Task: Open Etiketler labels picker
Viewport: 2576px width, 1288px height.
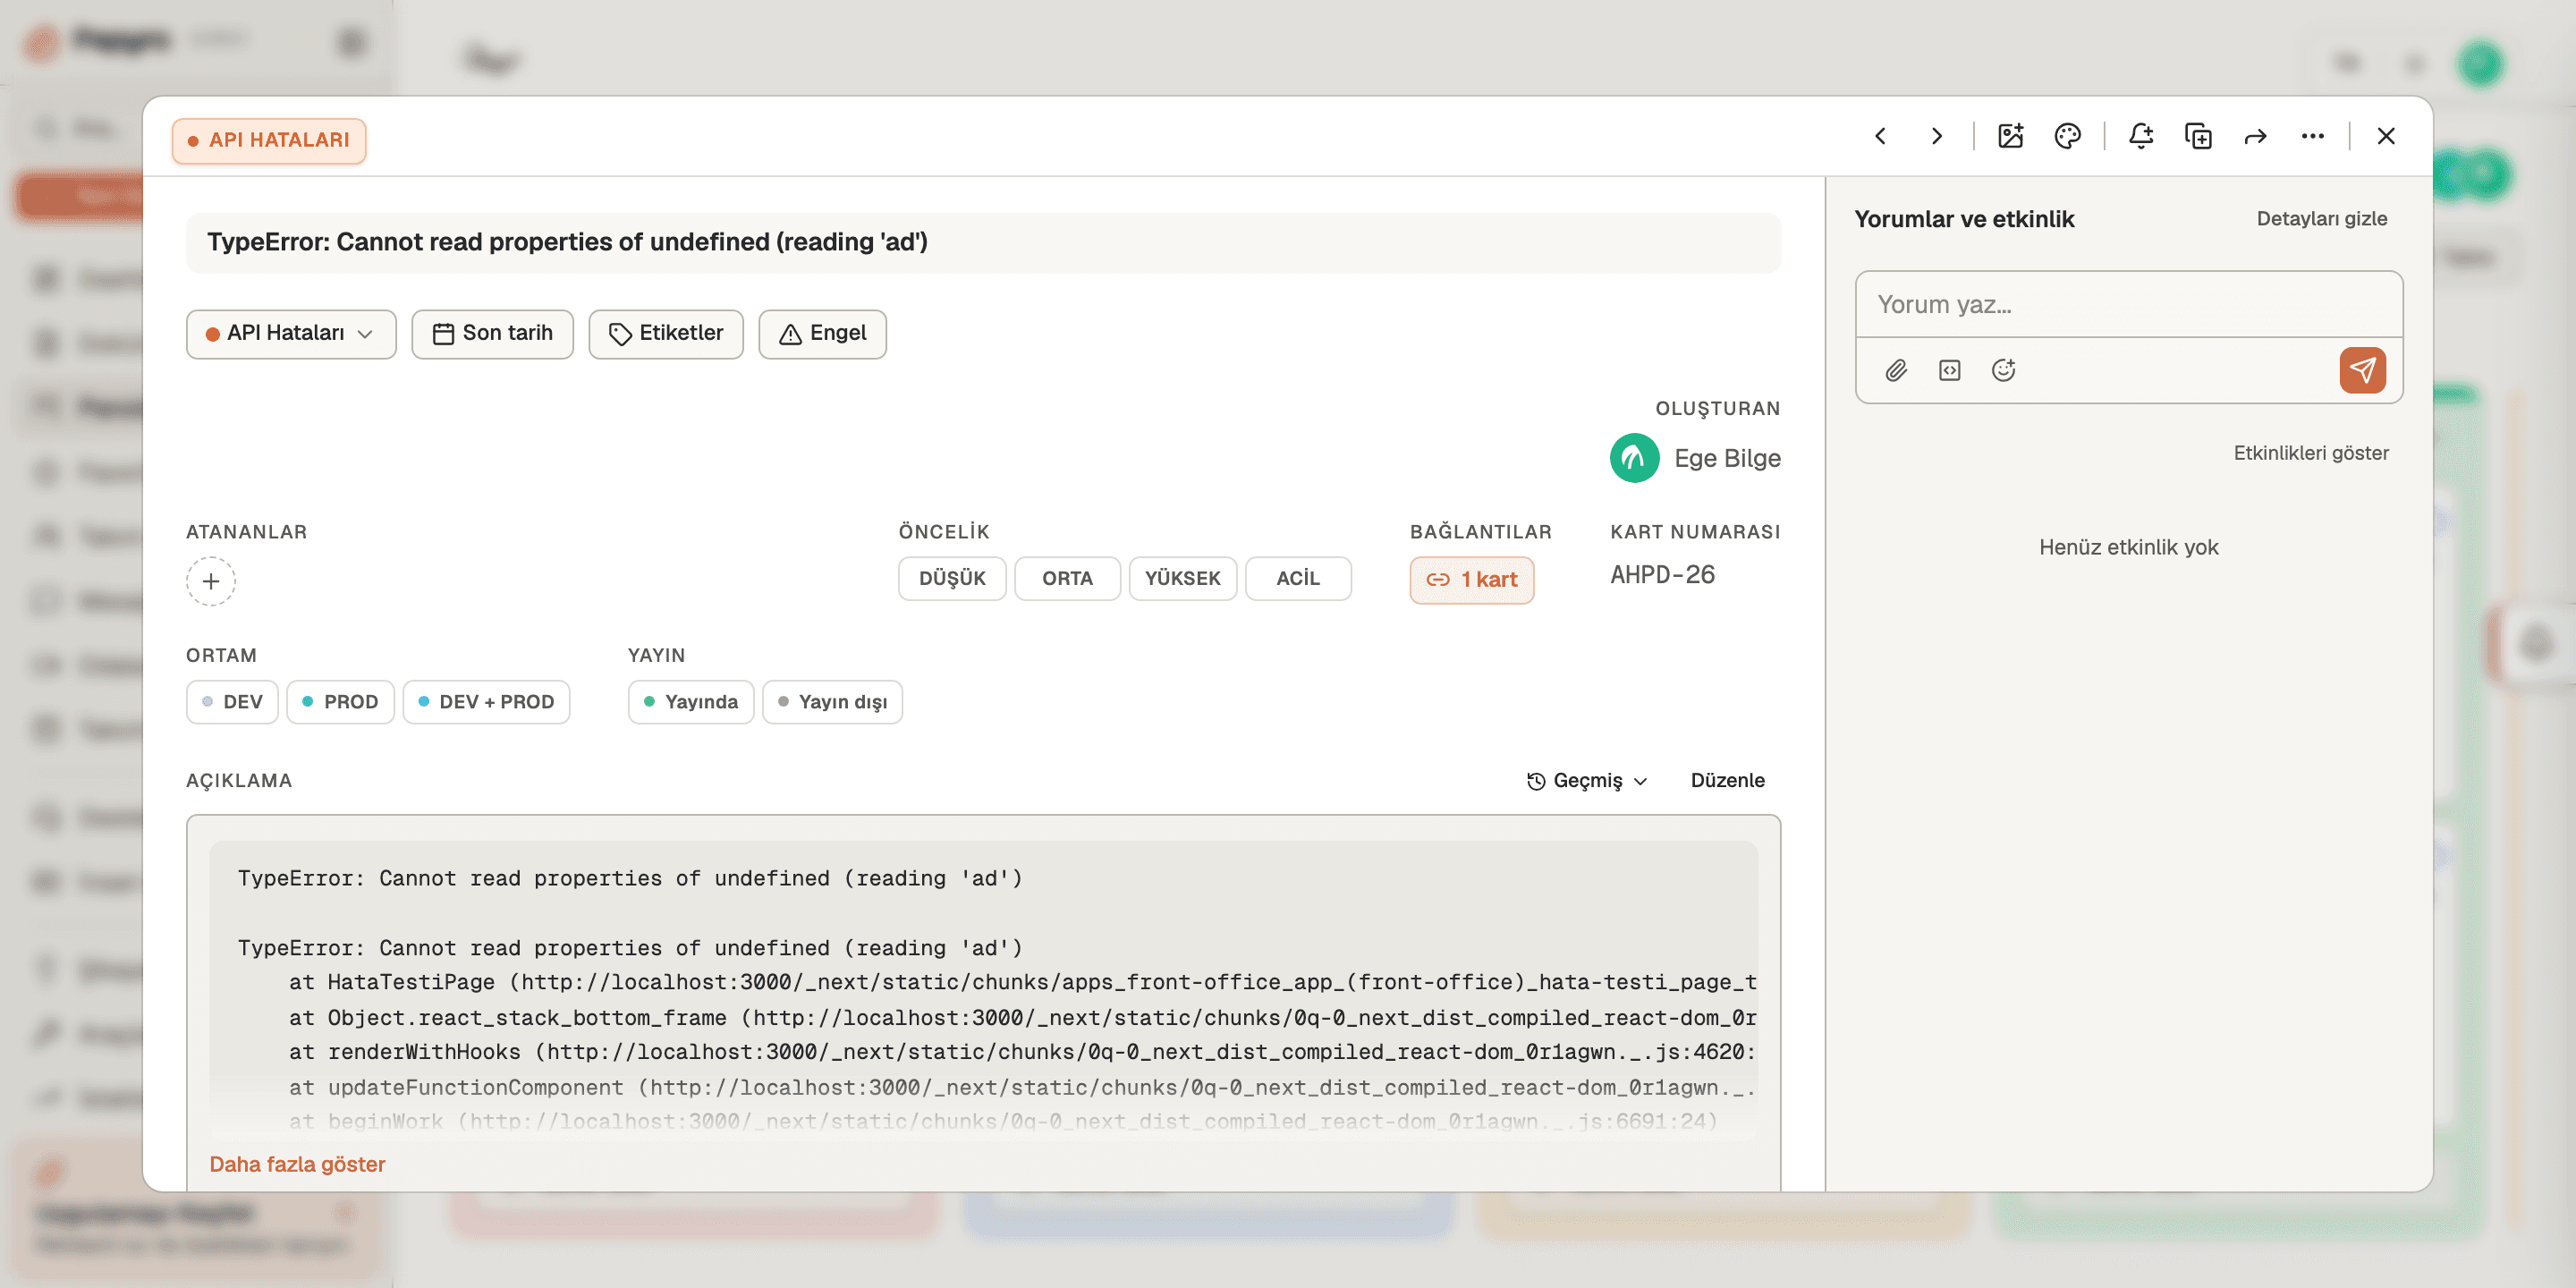Action: coord(666,334)
